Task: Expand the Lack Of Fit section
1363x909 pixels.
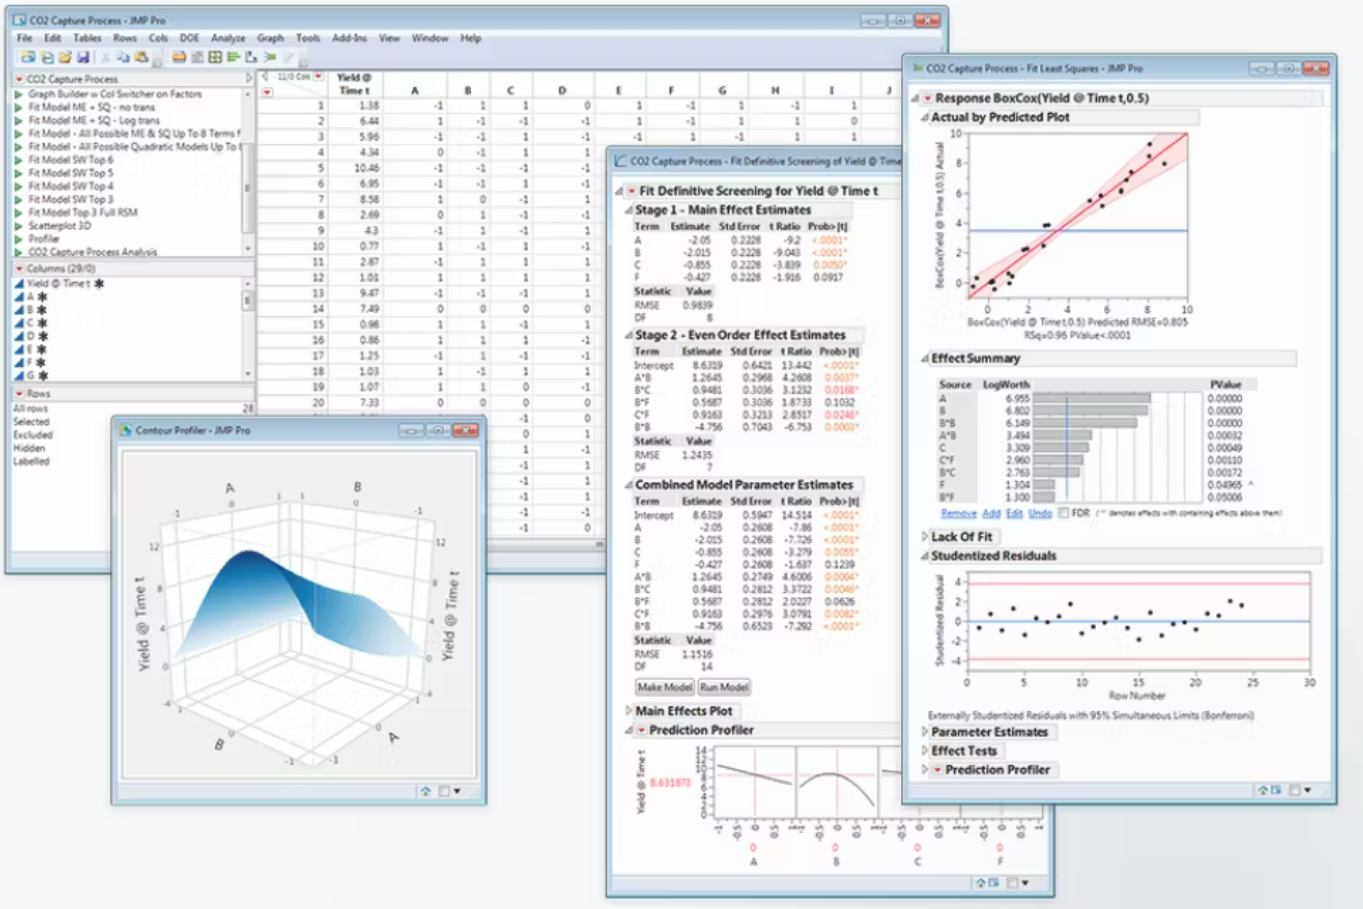Action: pos(924,537)
